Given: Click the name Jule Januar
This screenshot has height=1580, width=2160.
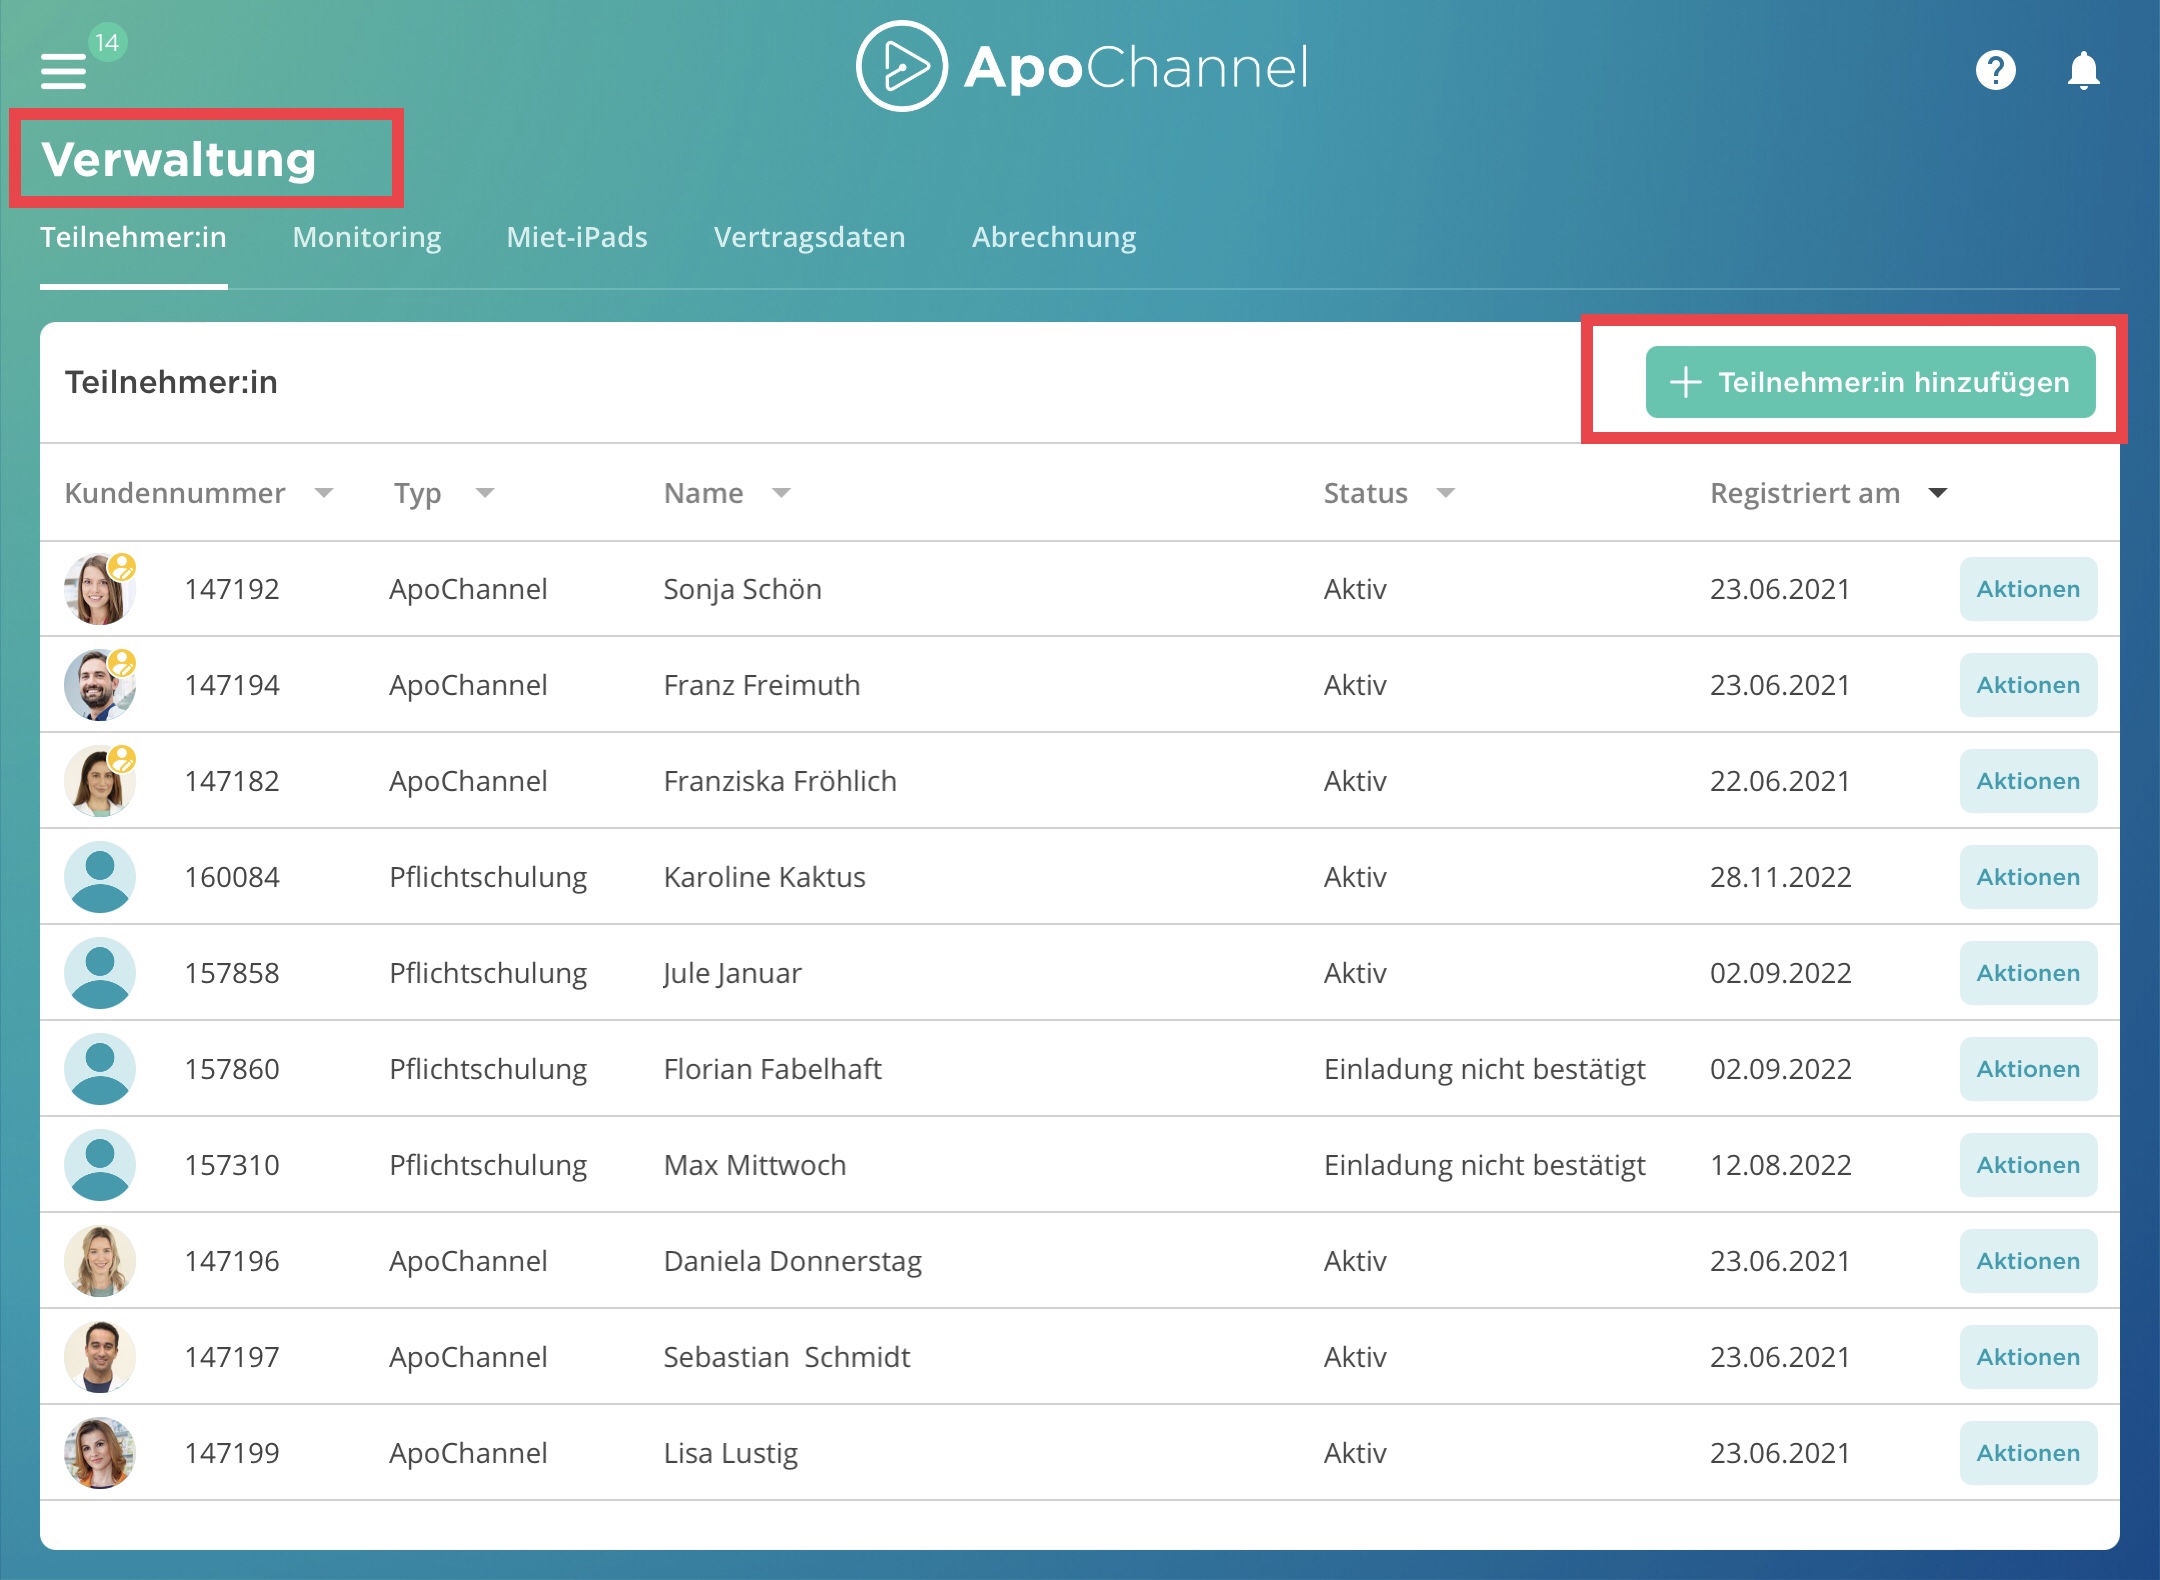Looking at the screenshot, I should click(x=732, y=973).
